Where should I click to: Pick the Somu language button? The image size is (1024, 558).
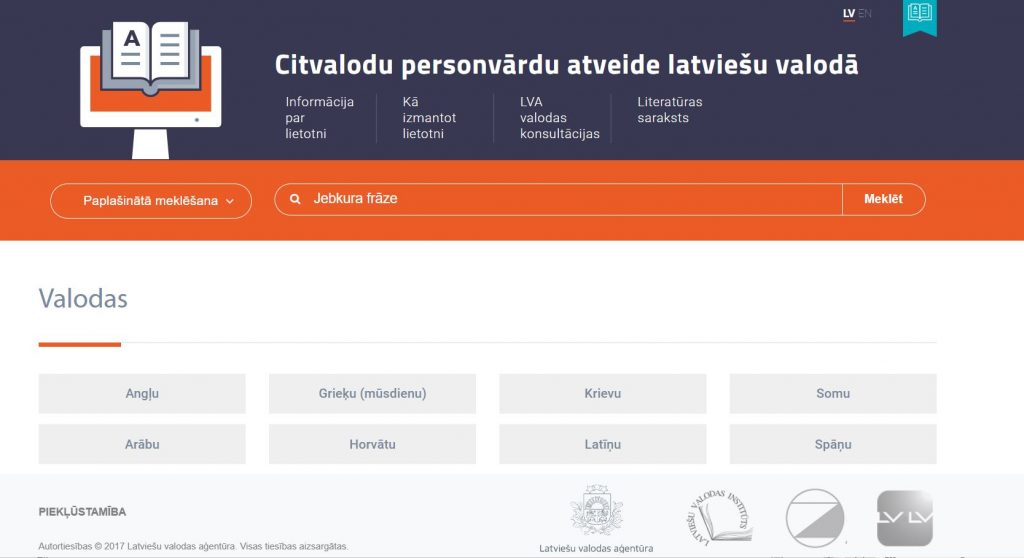(832, 394)
